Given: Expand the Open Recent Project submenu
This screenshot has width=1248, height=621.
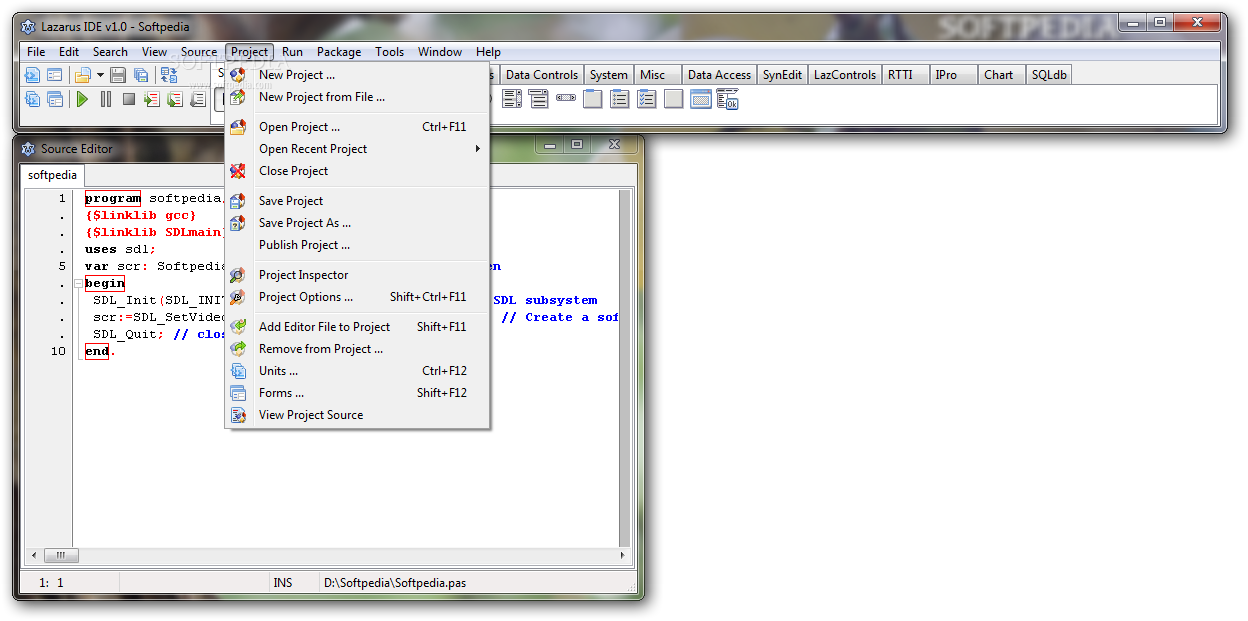Looking at the screenshot, I should [x=478, y=149].
